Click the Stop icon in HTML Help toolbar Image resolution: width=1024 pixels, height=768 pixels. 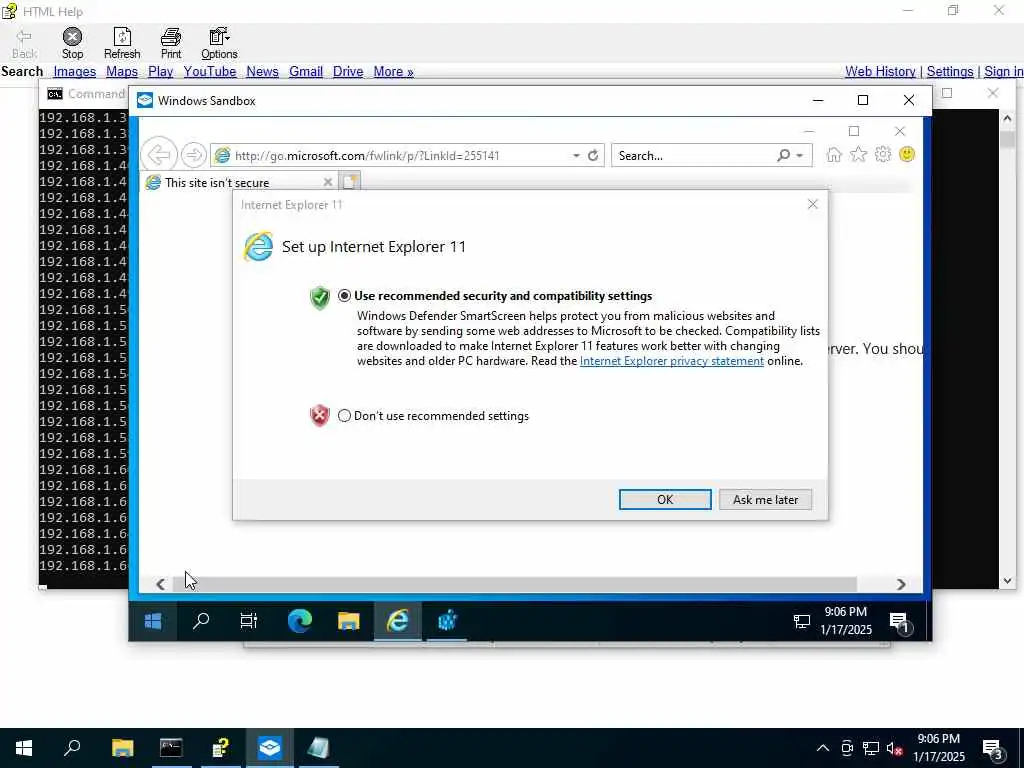pyautogui.click(x=72, y=43)
